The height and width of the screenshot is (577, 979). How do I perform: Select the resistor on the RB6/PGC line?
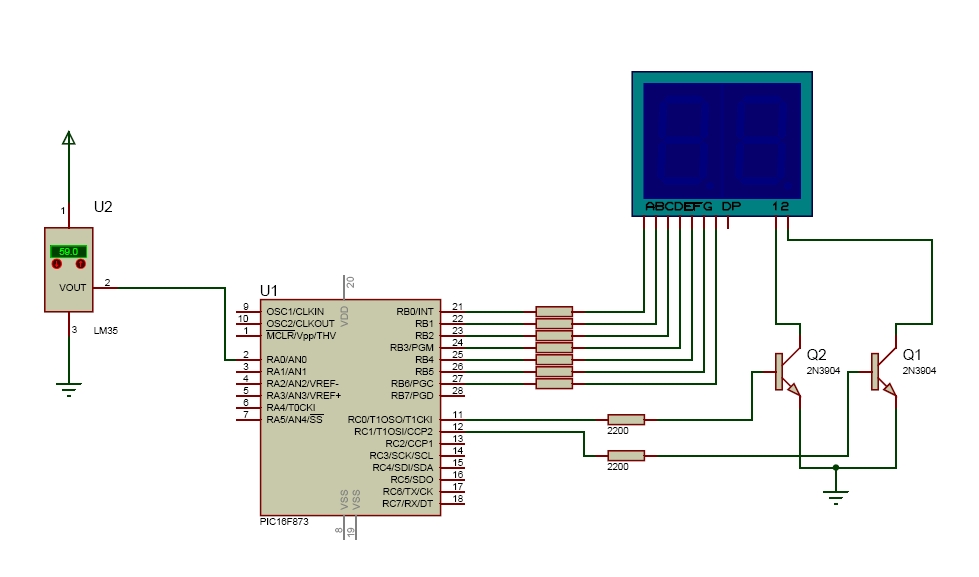tap(554, 383)
